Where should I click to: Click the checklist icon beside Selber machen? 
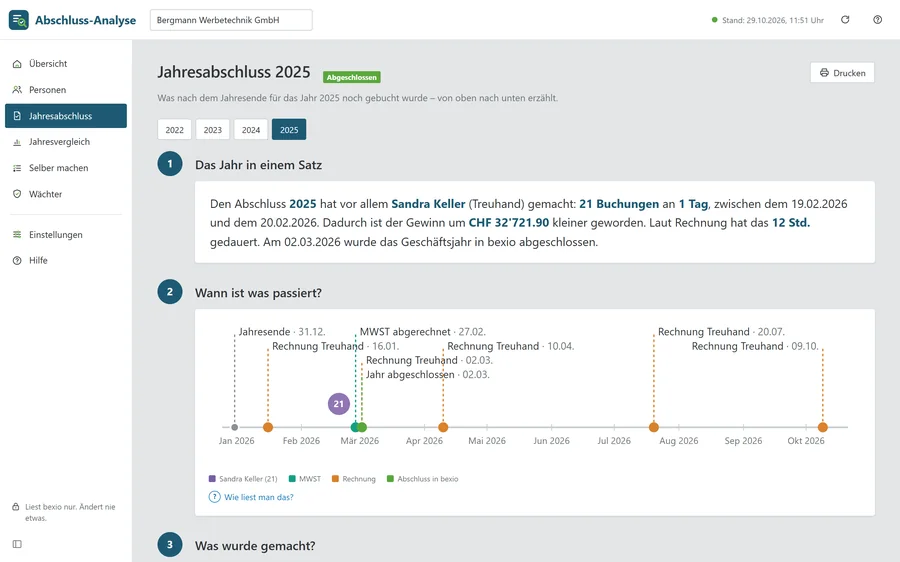[17, 168]
